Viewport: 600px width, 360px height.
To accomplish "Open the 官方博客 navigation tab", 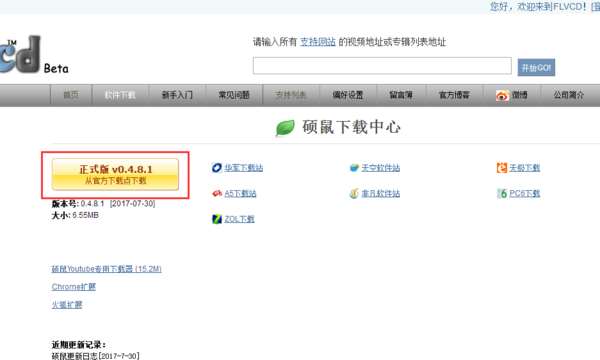I will [454, 95].
